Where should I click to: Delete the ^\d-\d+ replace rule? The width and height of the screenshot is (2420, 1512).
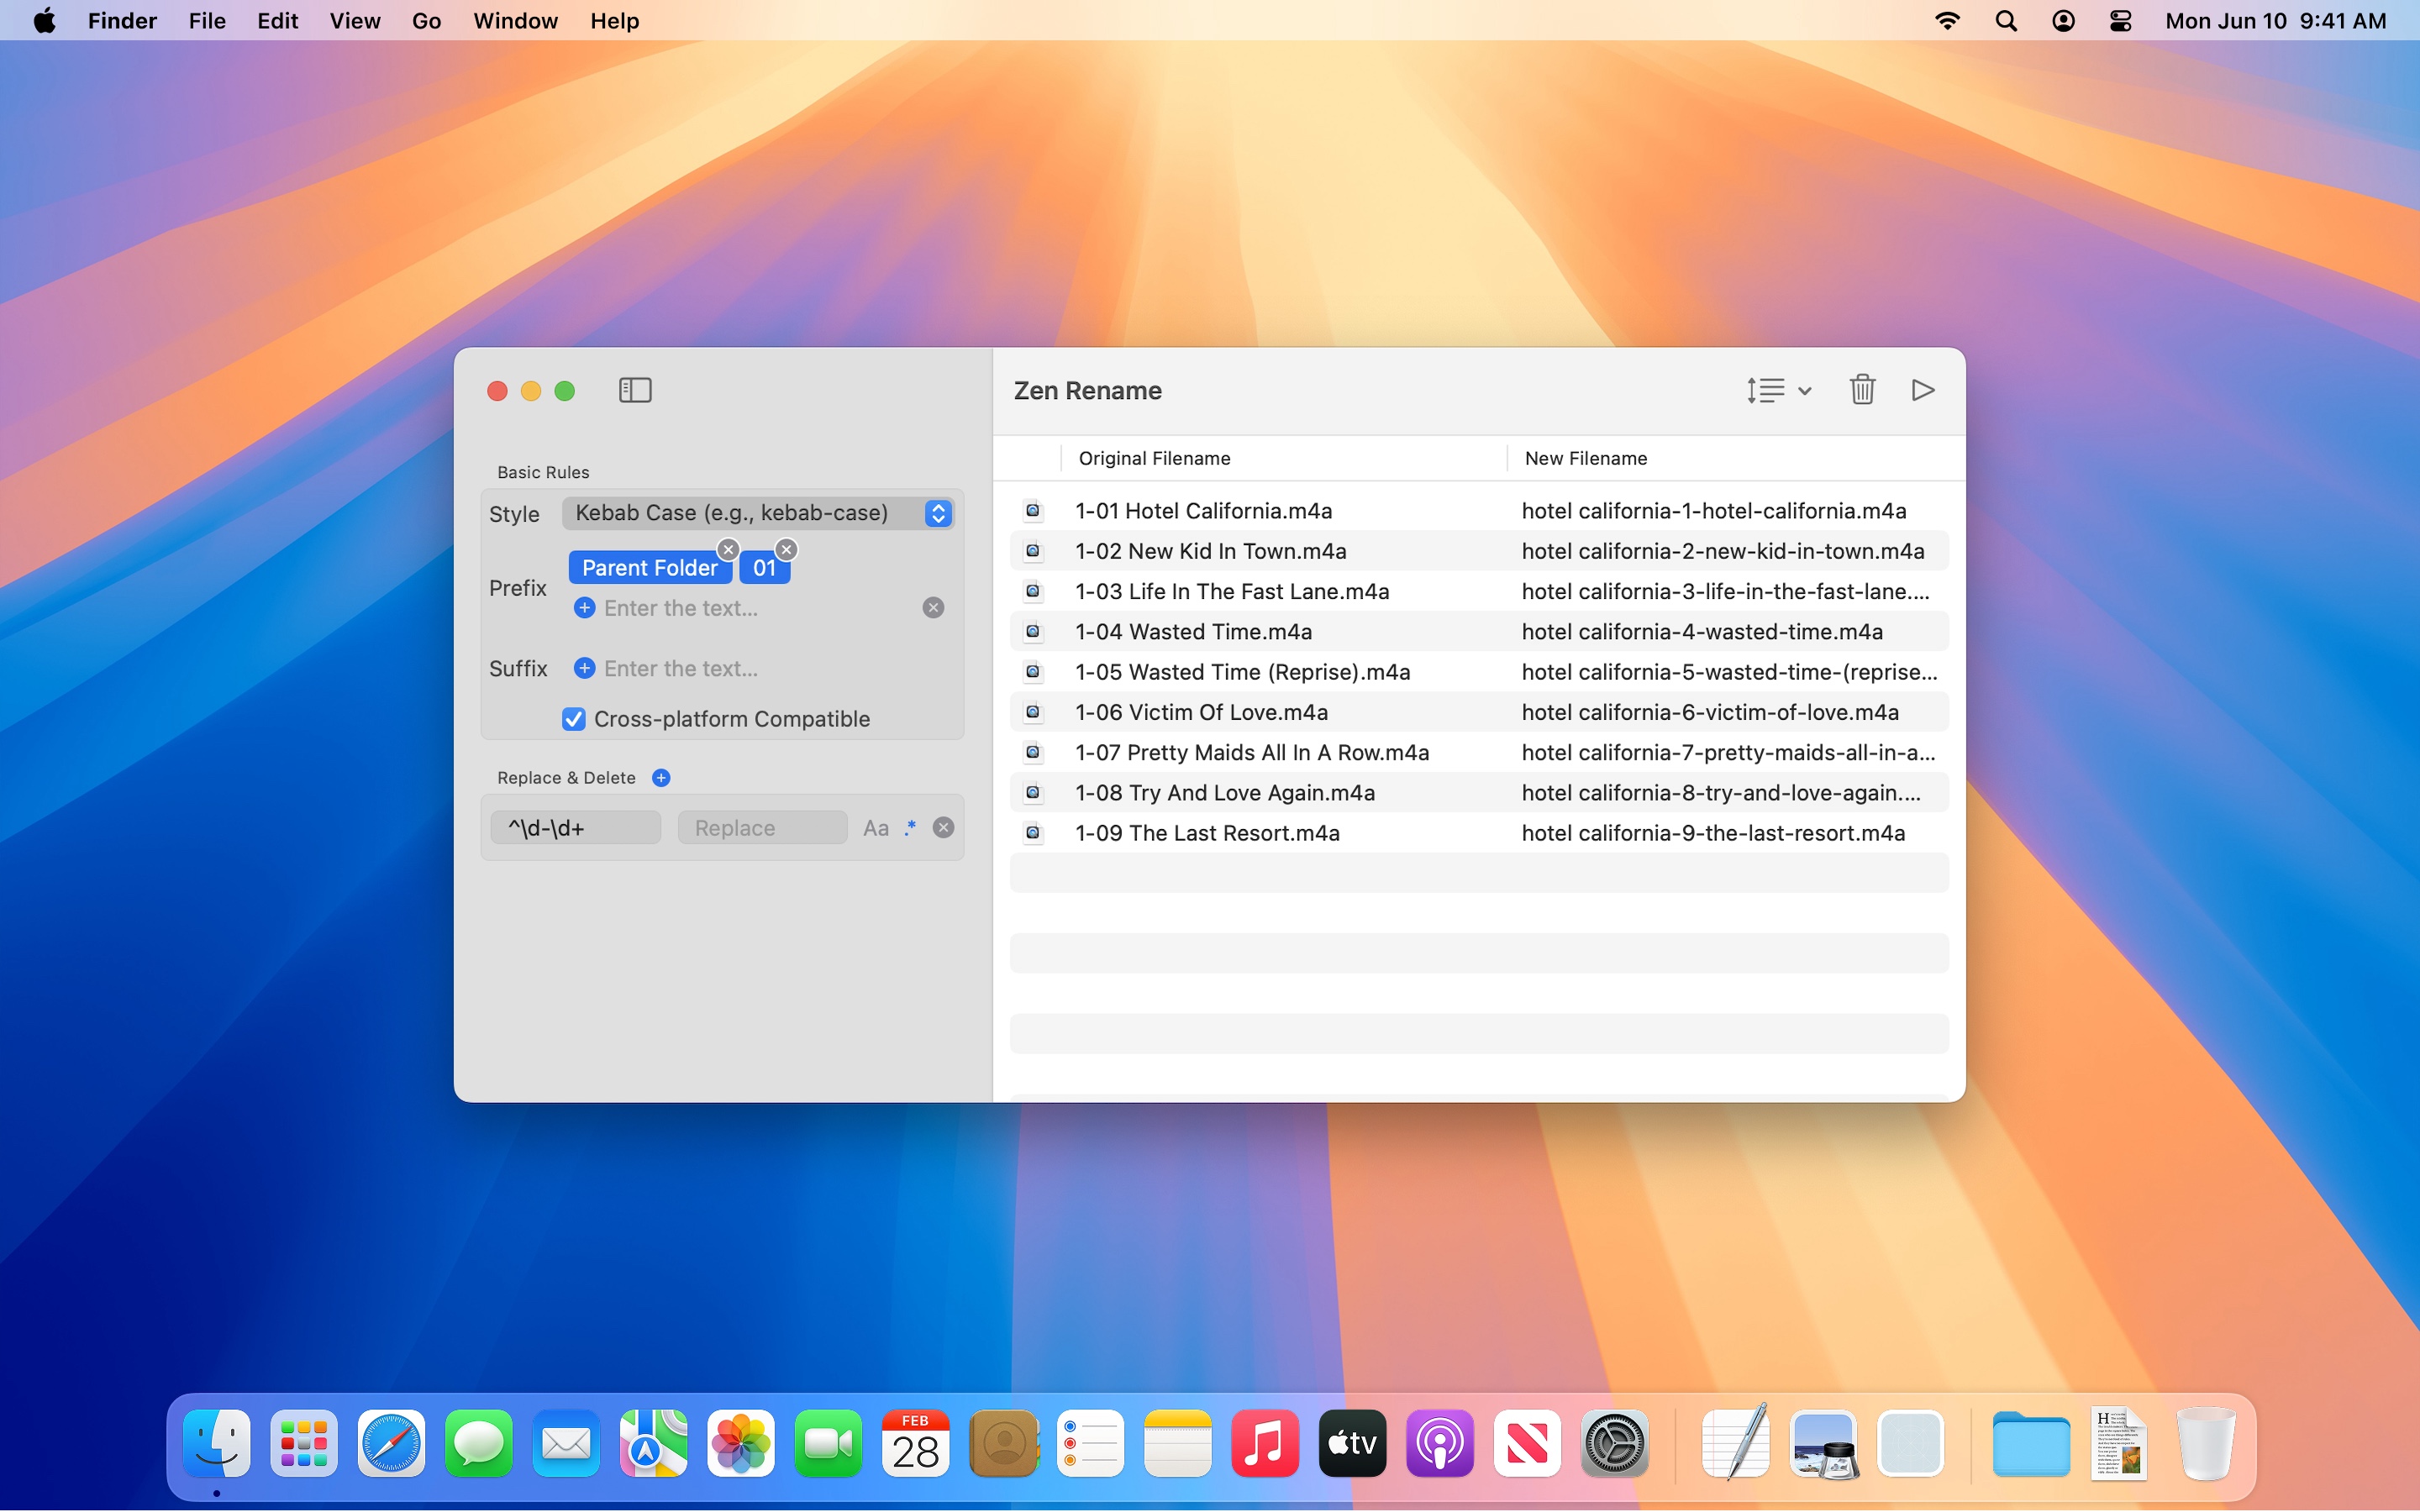[x=943, y=827]
